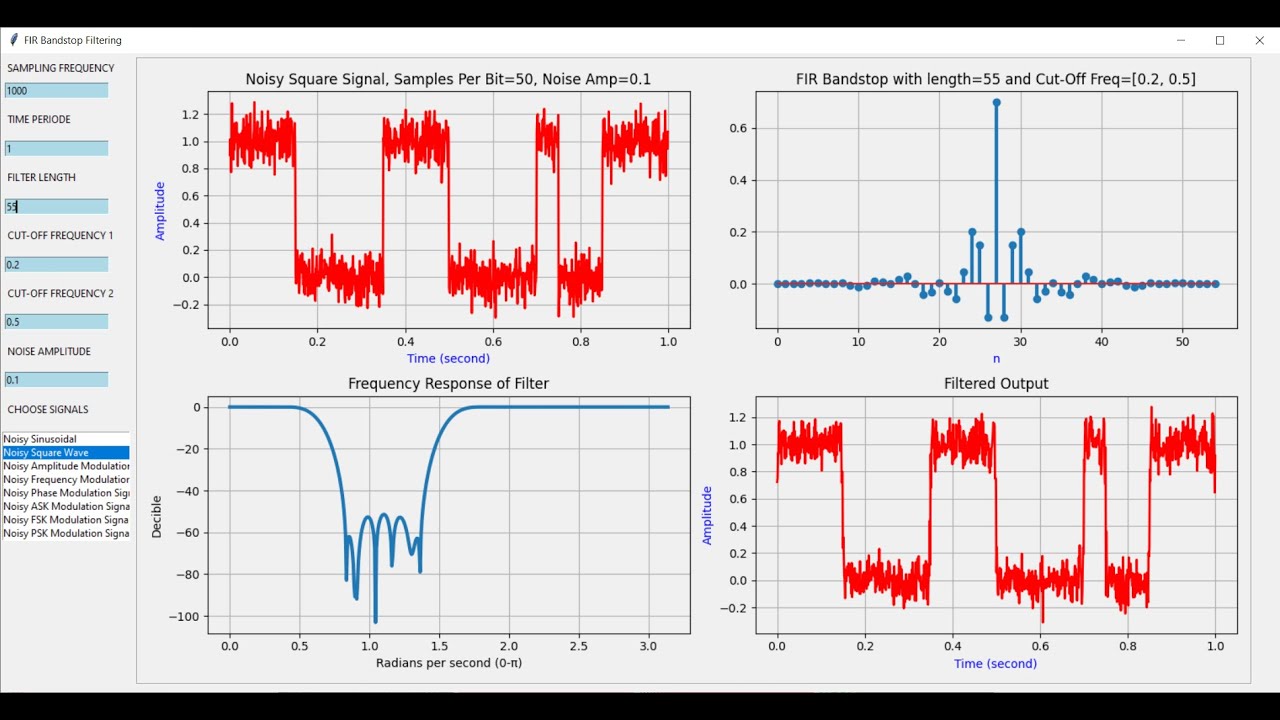Close the FIR Bandstop Filtering window
The height and width of the screenshot is (720, 1280).
click(1259, 40)
